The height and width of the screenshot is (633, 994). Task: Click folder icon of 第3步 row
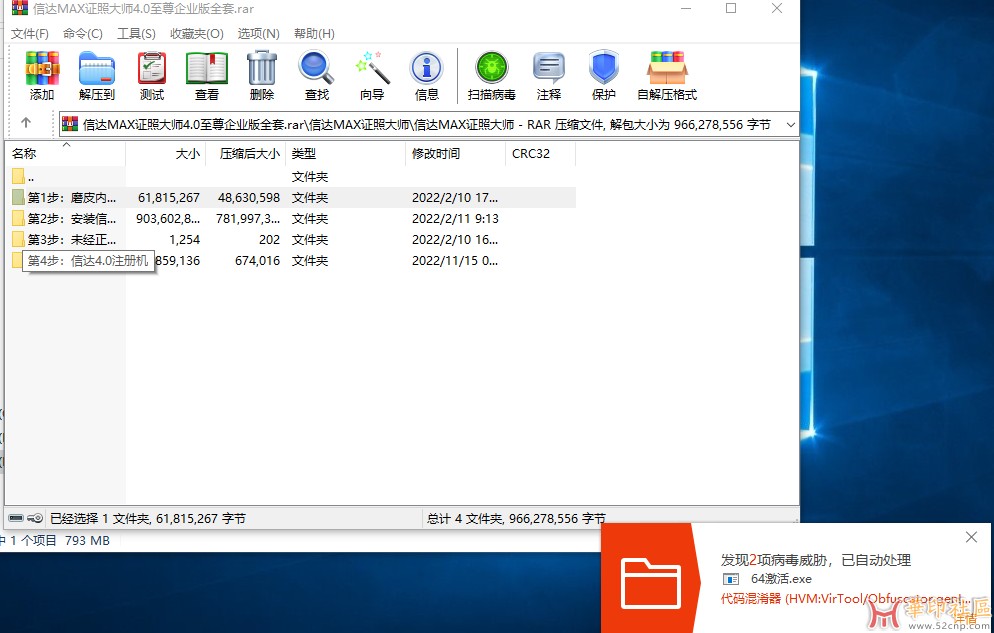pos(18,240)
